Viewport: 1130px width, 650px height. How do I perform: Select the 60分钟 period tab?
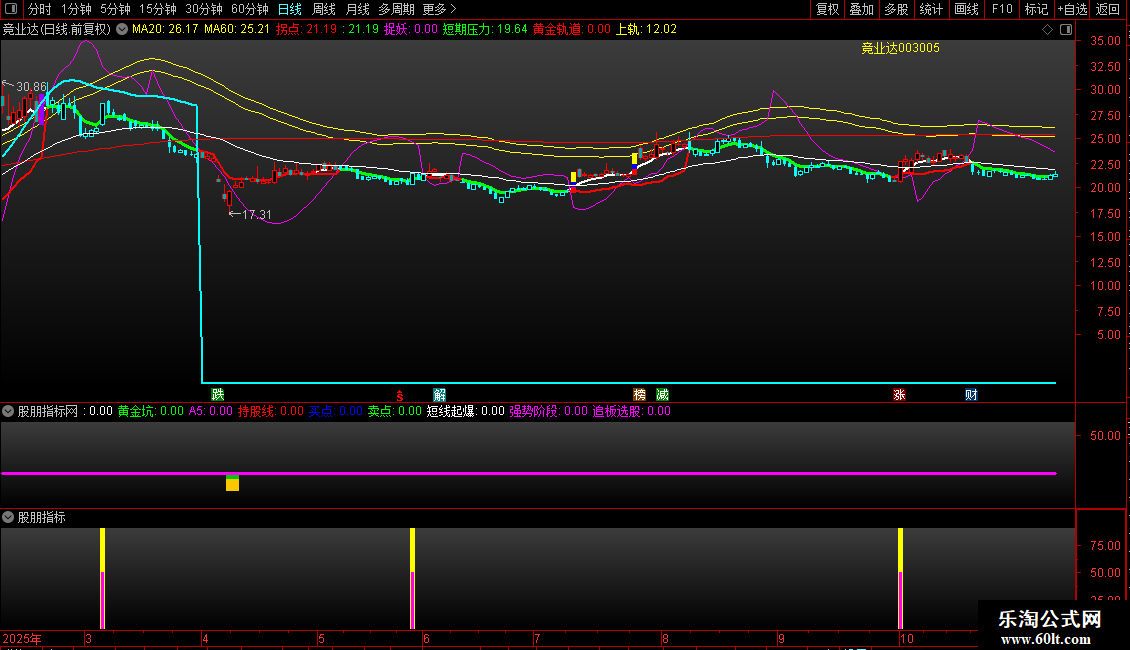pos(249,9)
